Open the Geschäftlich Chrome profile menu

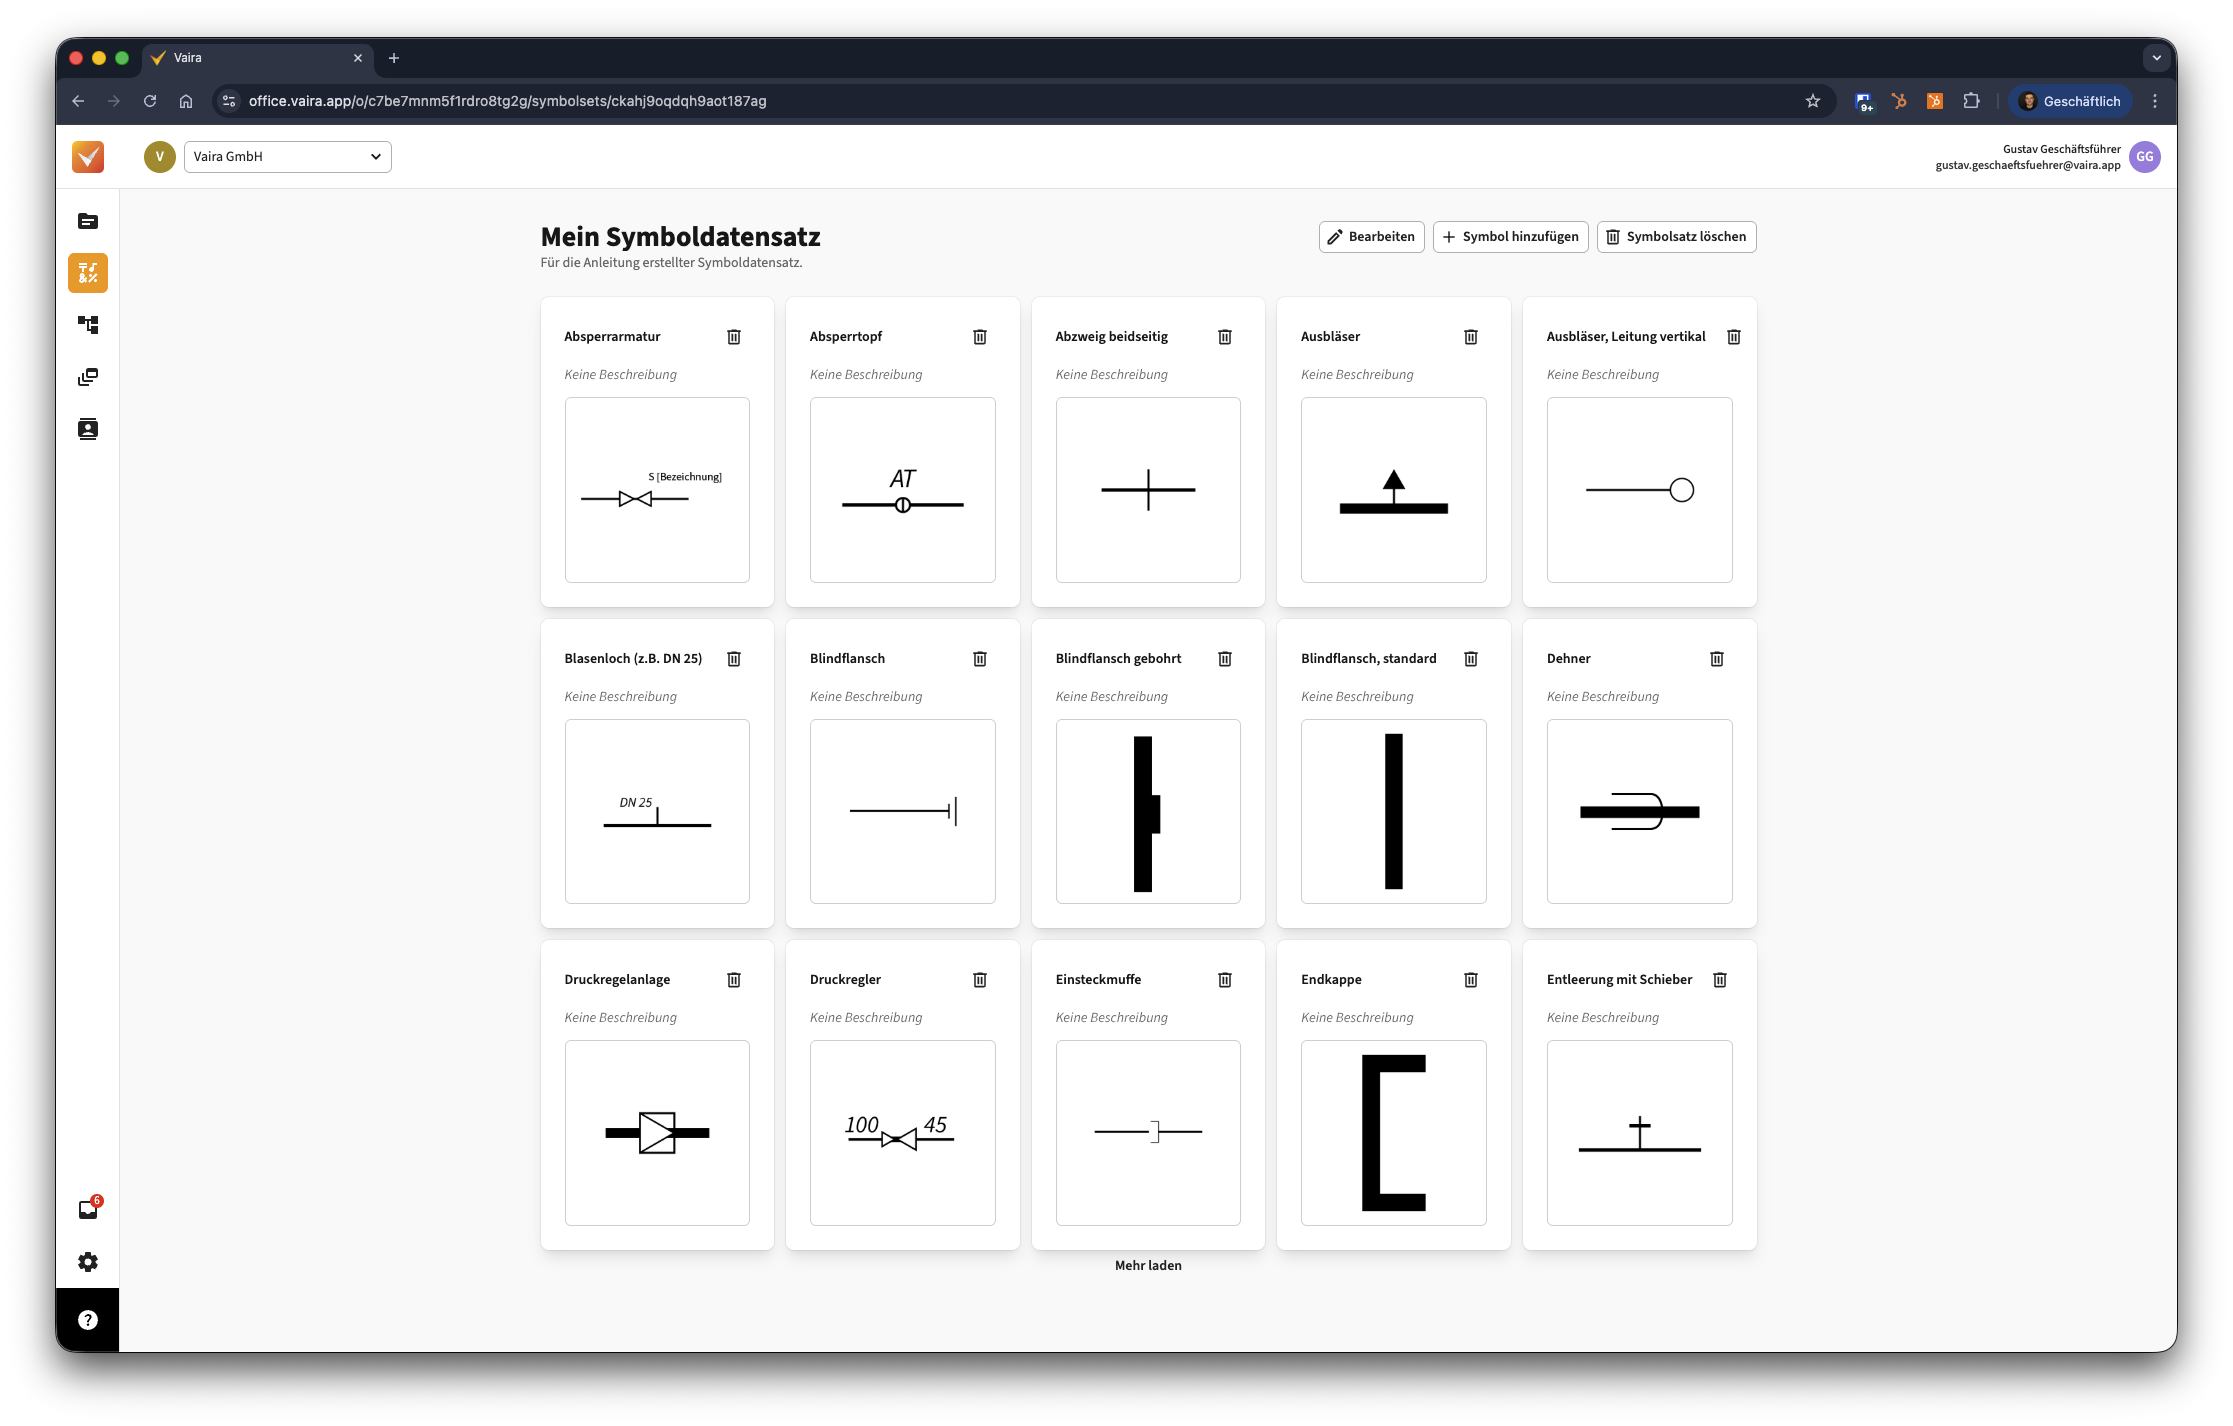pos(2070,101)
